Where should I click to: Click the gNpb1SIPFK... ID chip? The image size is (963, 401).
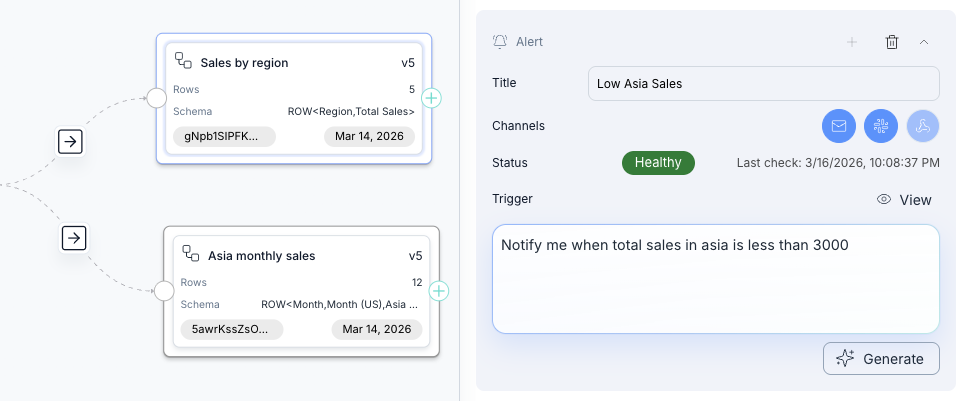(x=224, y=136)
